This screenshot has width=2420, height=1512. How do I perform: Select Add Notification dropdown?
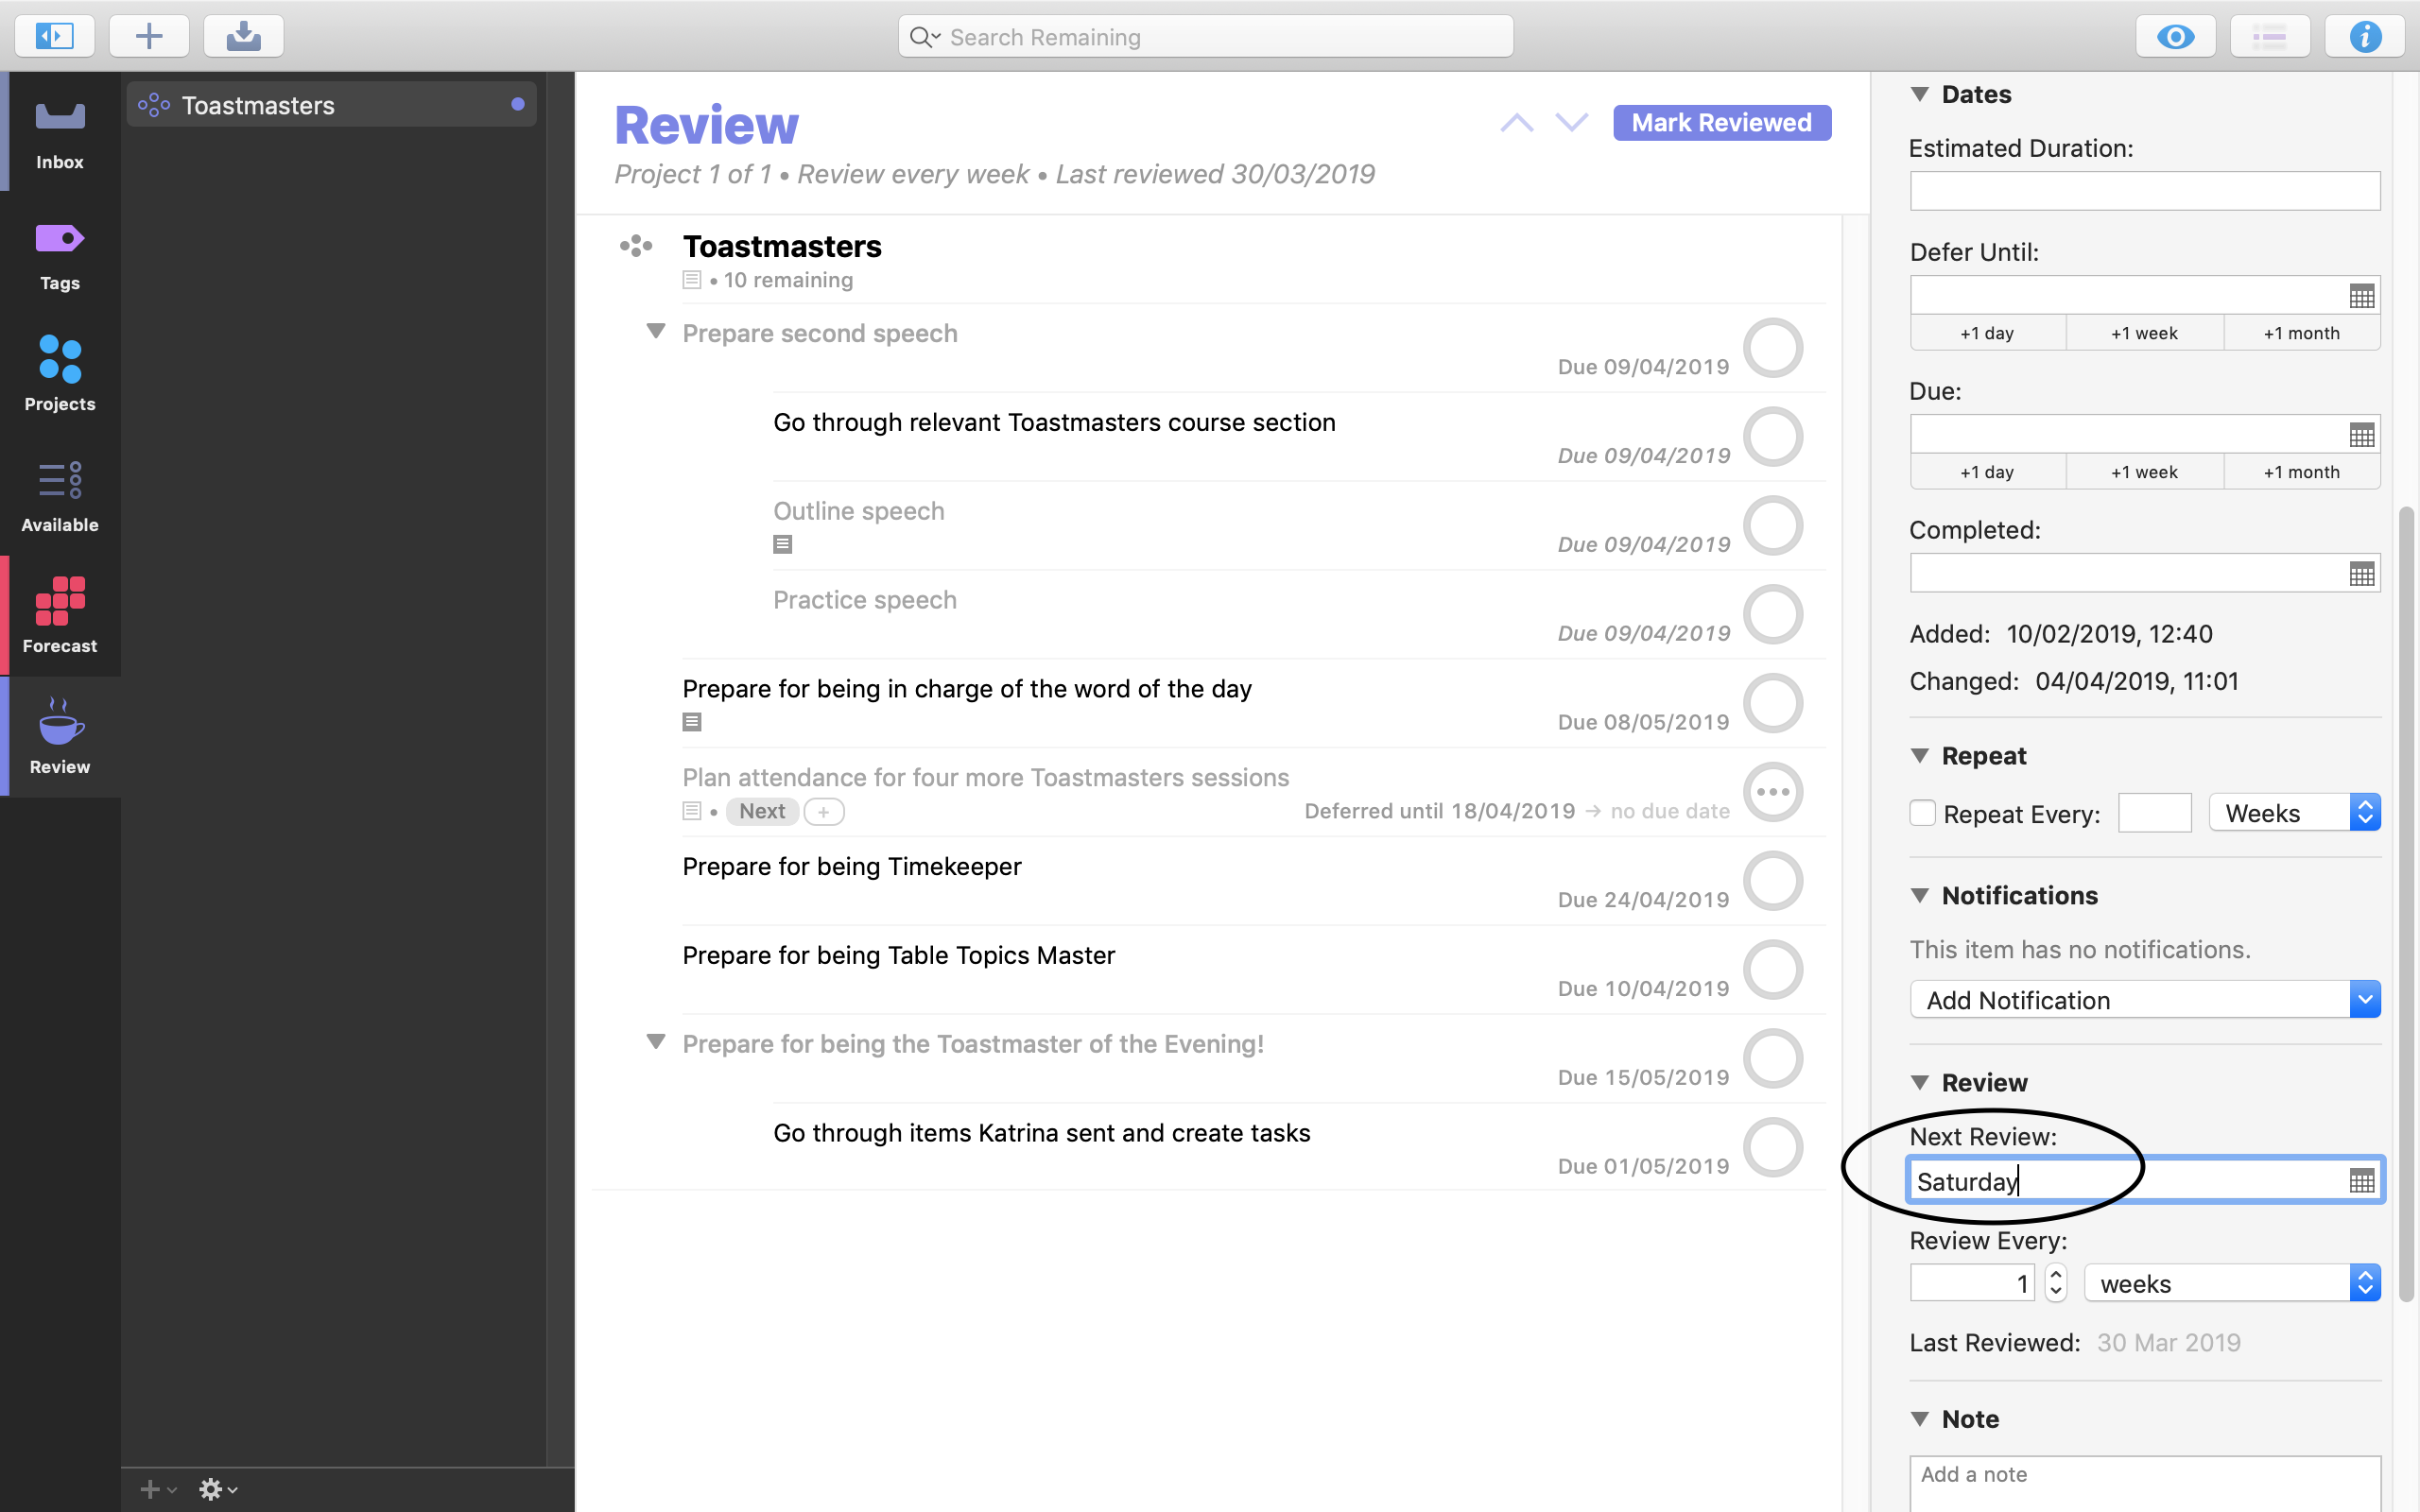(x=2143, y=1000)
